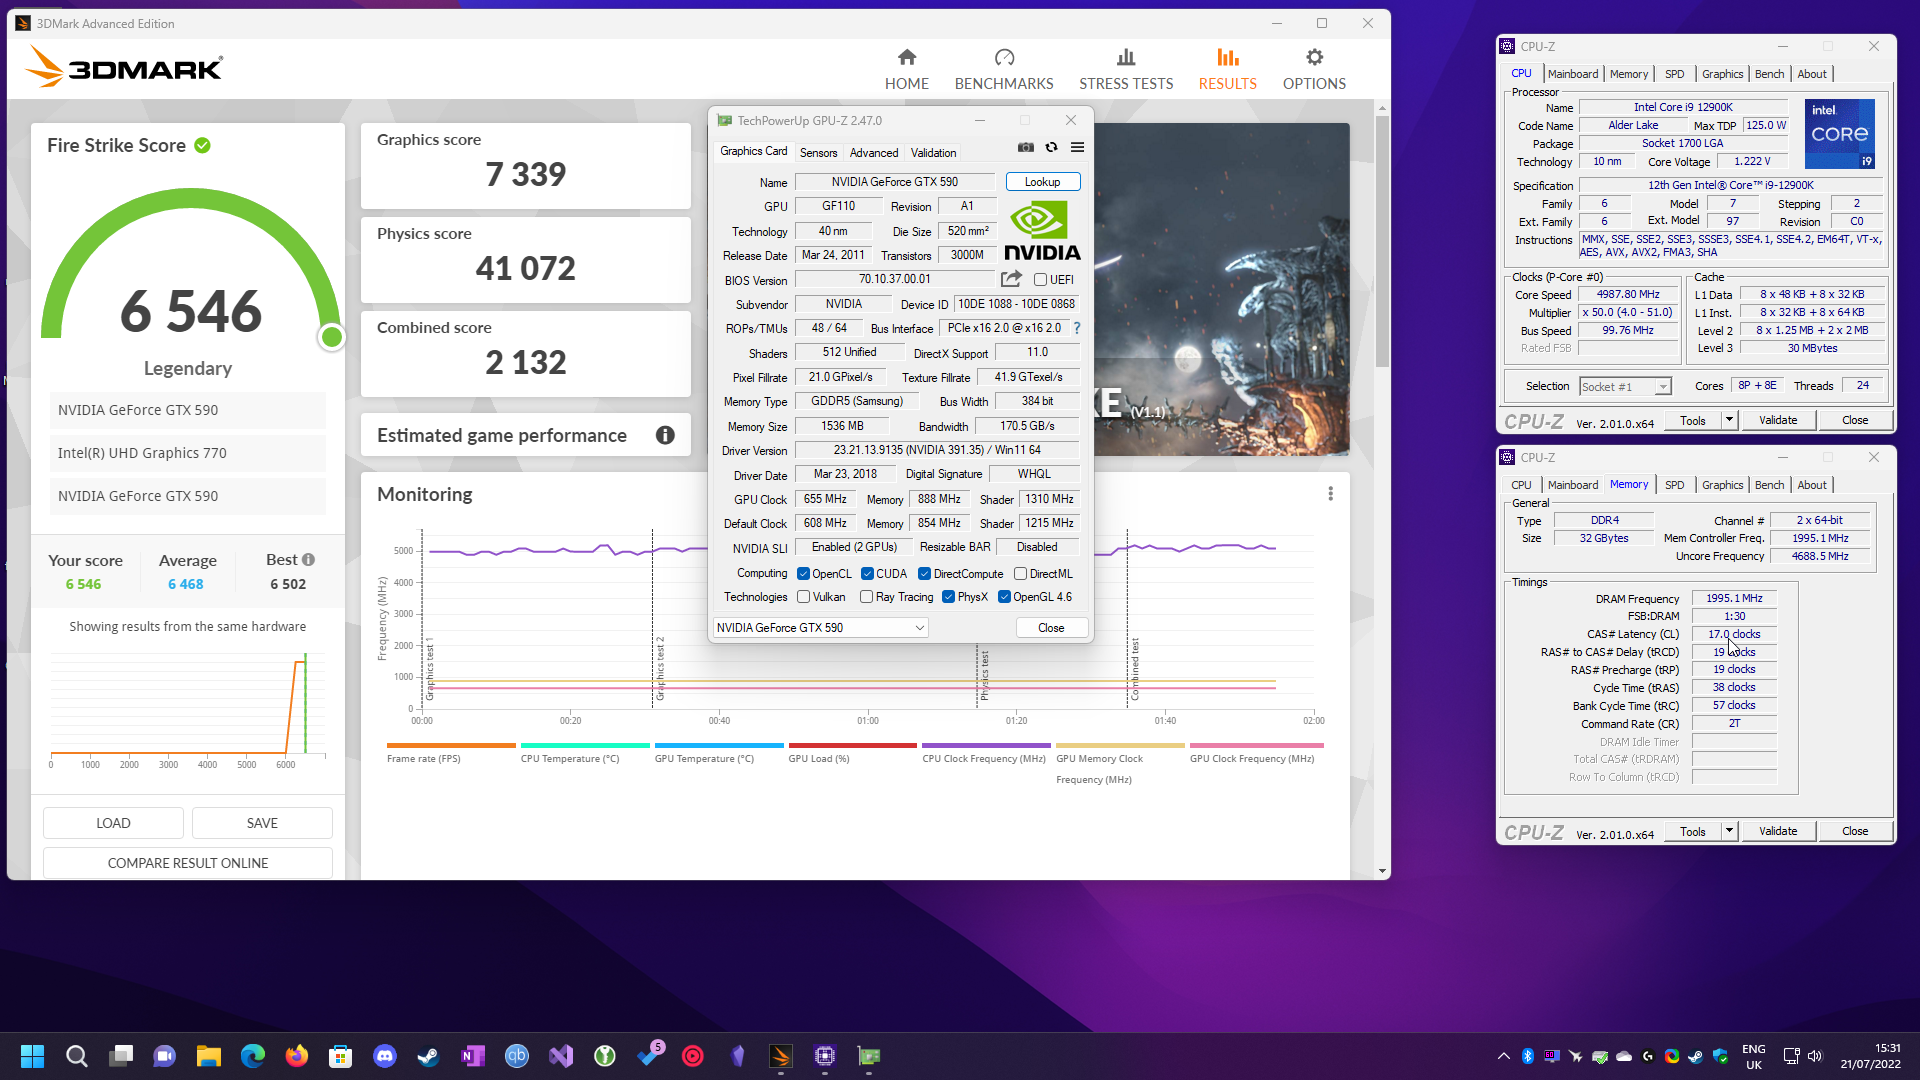This screenshot has height=1080, width=1920.
Task: Toggle the CUDA checkbox
Action: click(867, 574)
